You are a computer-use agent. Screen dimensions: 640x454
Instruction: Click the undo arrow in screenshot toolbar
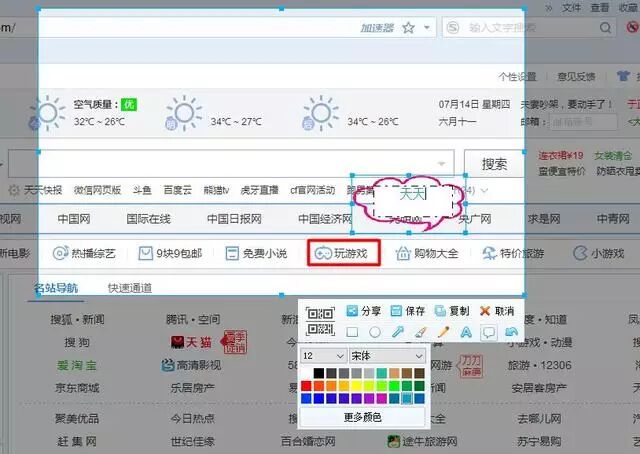(x=511, y=332)
